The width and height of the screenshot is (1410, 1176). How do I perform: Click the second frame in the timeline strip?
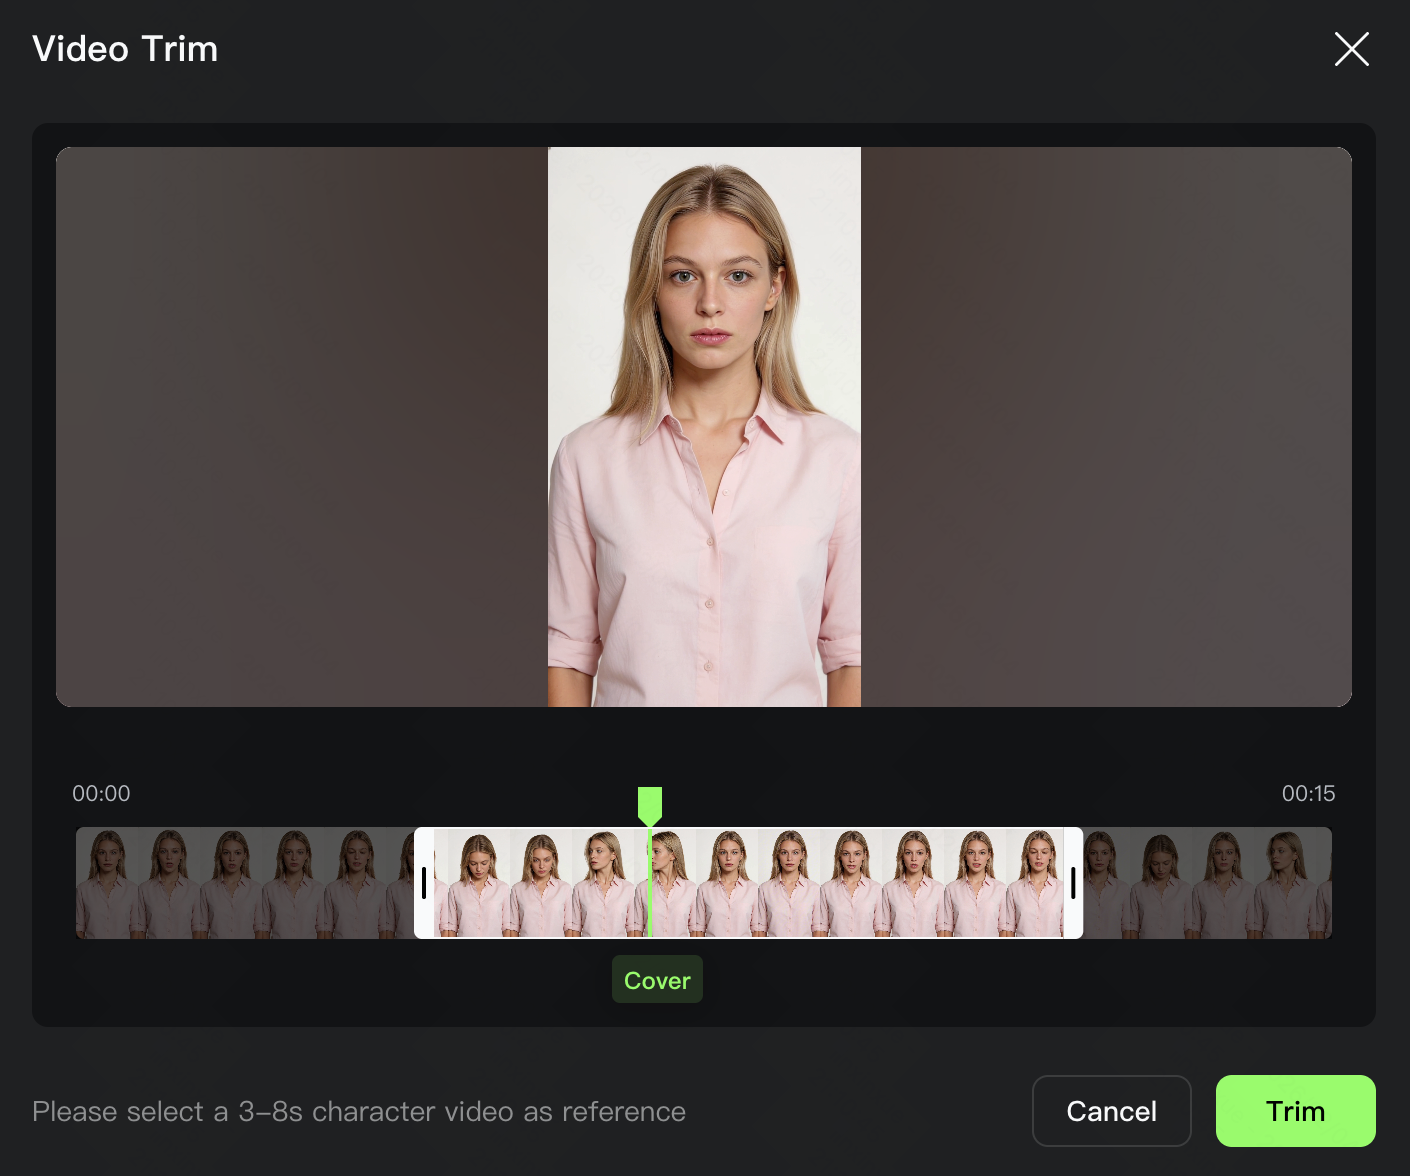tap(168, 883)
